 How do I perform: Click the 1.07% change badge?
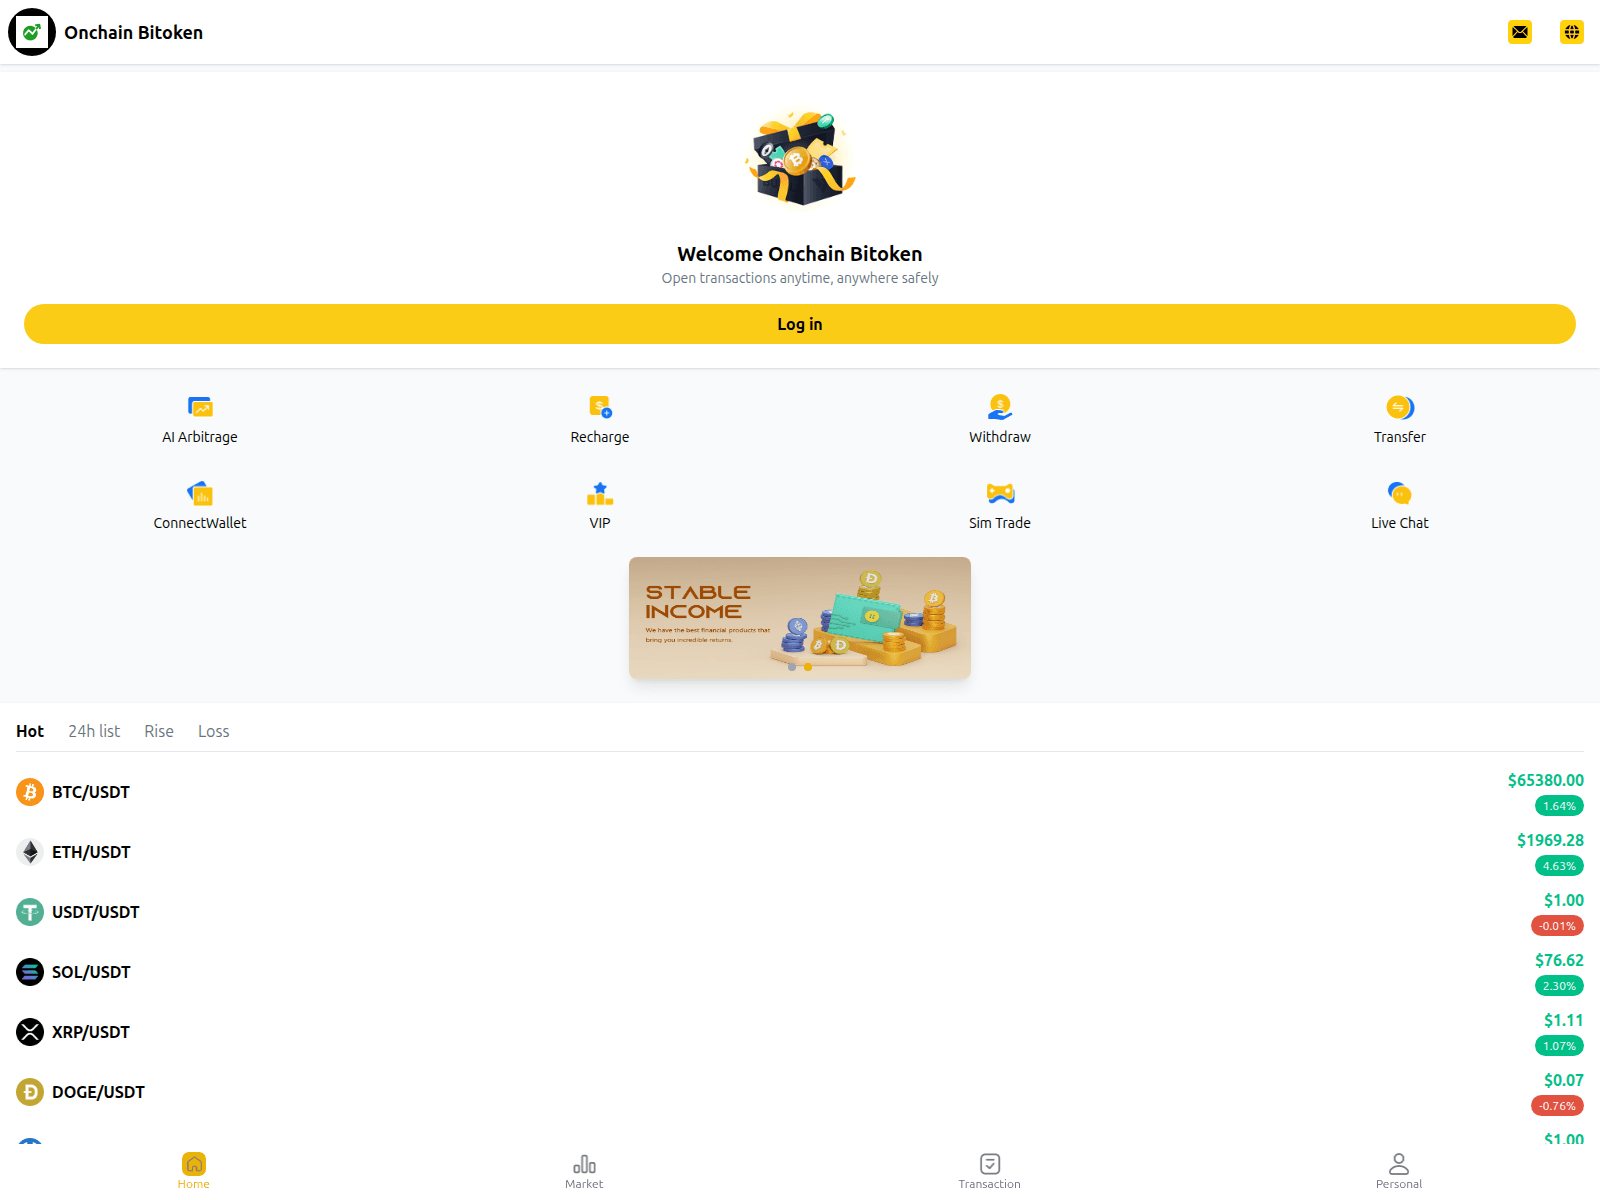tap(1559, 1046)
